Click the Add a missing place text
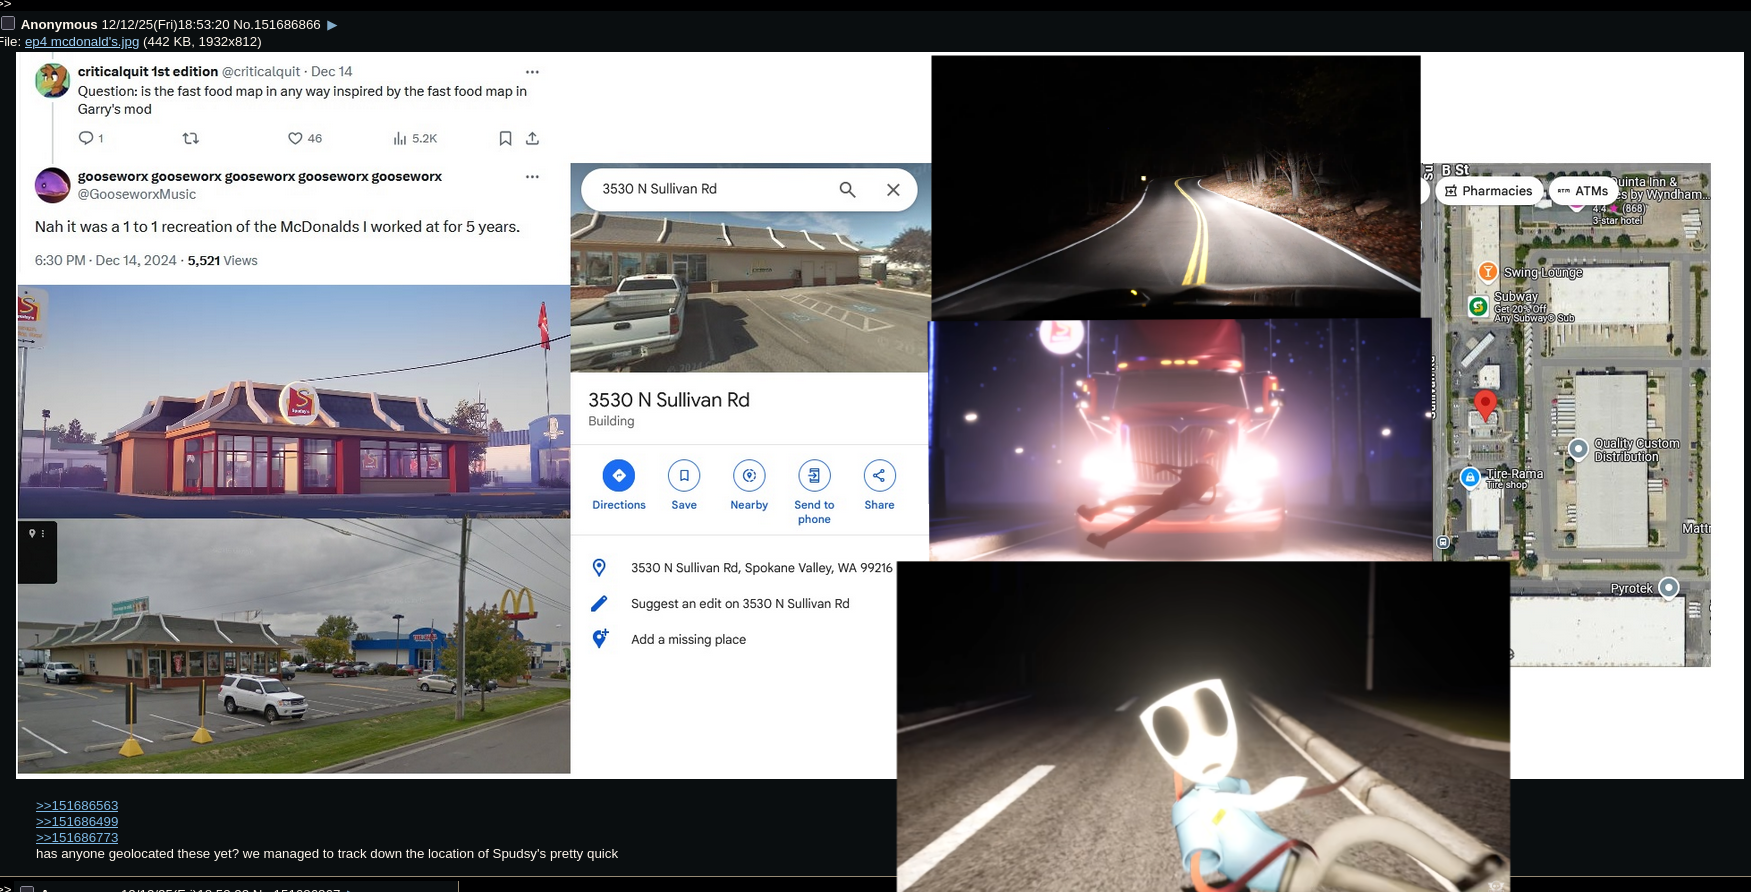 point(688,639)
